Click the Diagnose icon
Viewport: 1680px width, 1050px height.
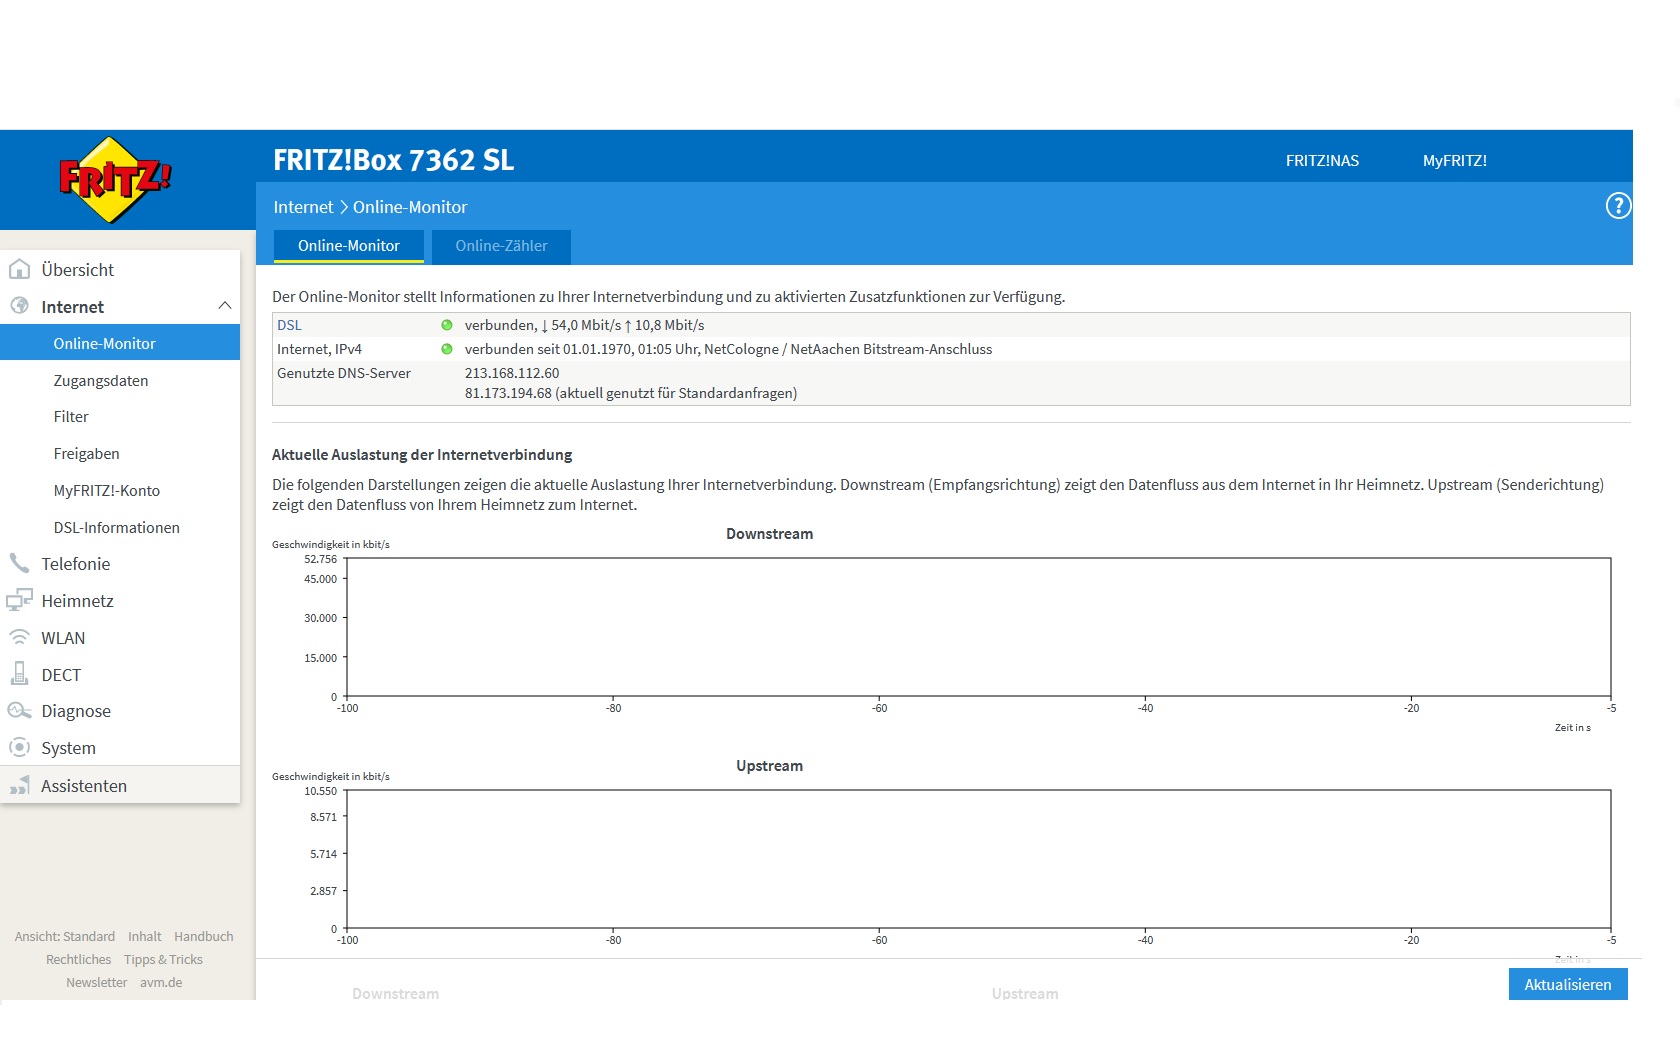[19, 711]
